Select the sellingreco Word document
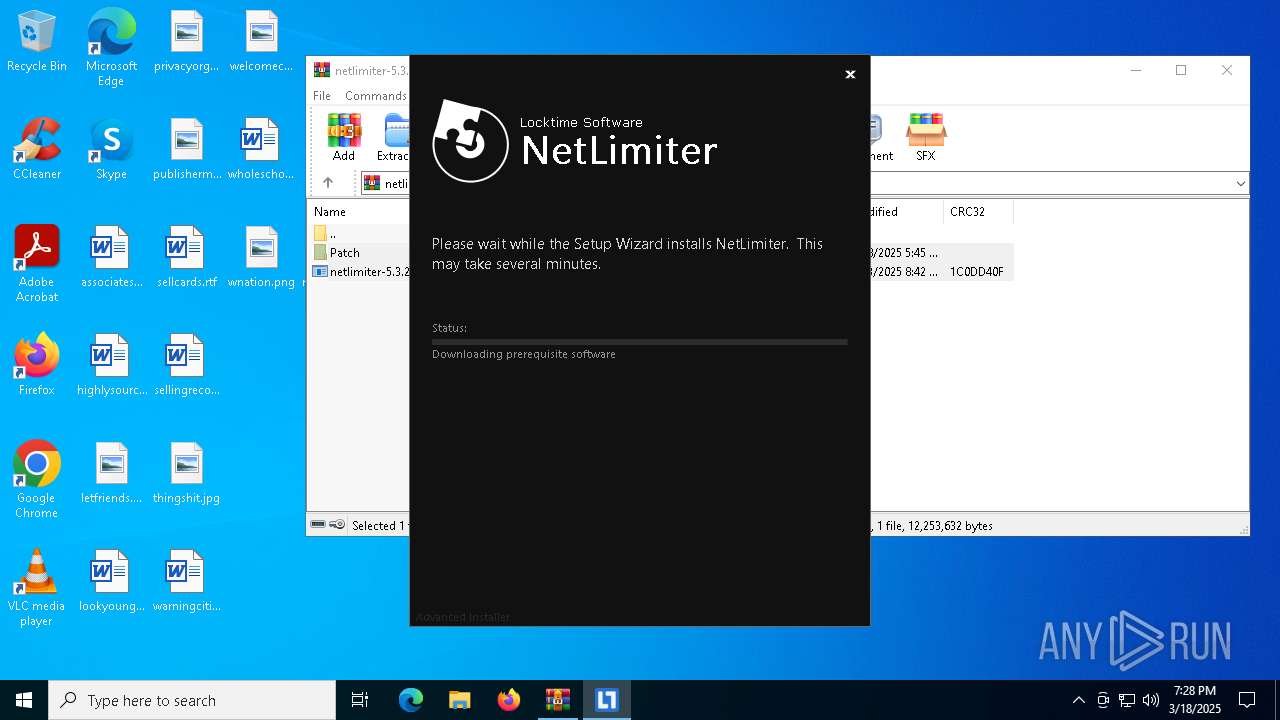 (186, 365)
